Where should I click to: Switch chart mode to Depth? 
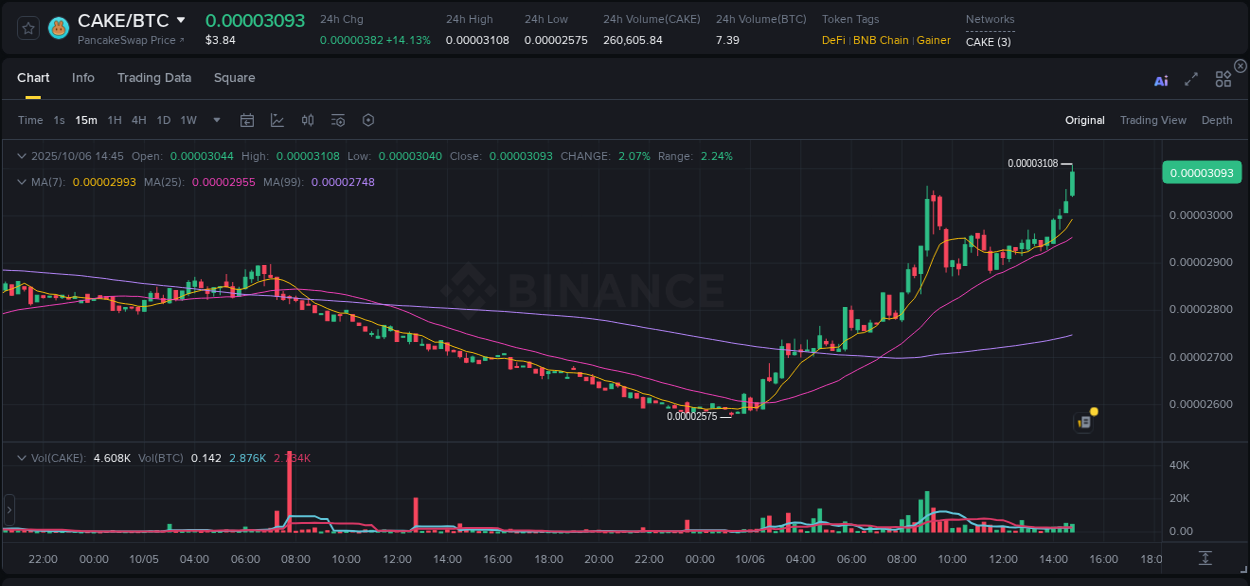click(1217, 120)
